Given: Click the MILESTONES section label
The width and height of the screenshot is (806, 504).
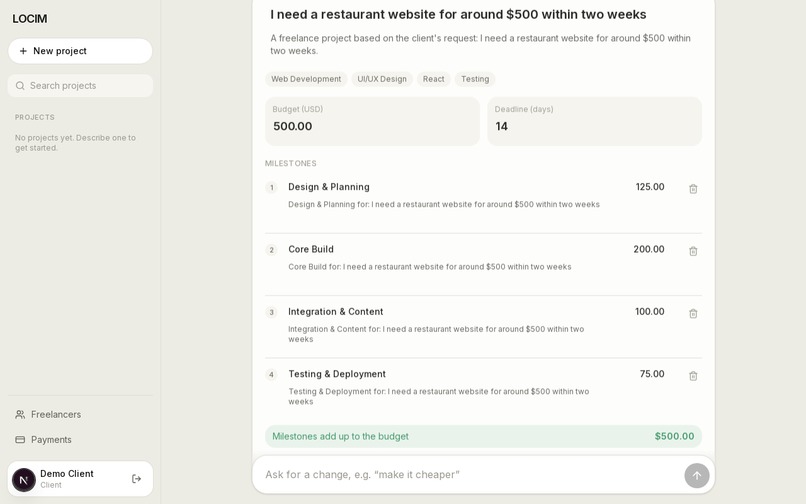Looking at the screenshot, I should click(x=290, y=164).
